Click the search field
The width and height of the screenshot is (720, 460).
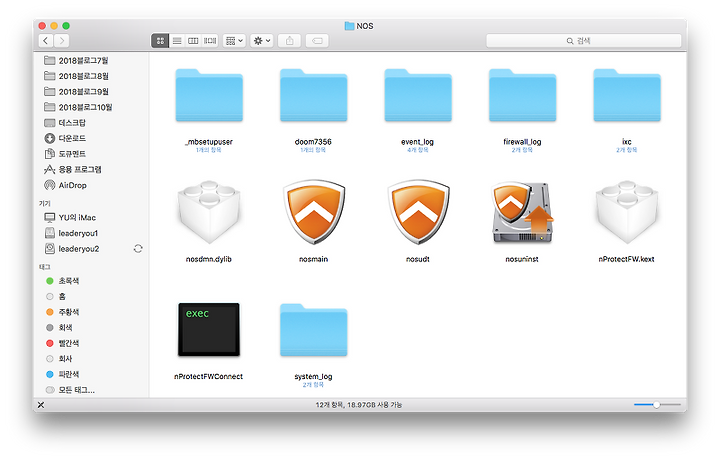(x=584, y=41)
